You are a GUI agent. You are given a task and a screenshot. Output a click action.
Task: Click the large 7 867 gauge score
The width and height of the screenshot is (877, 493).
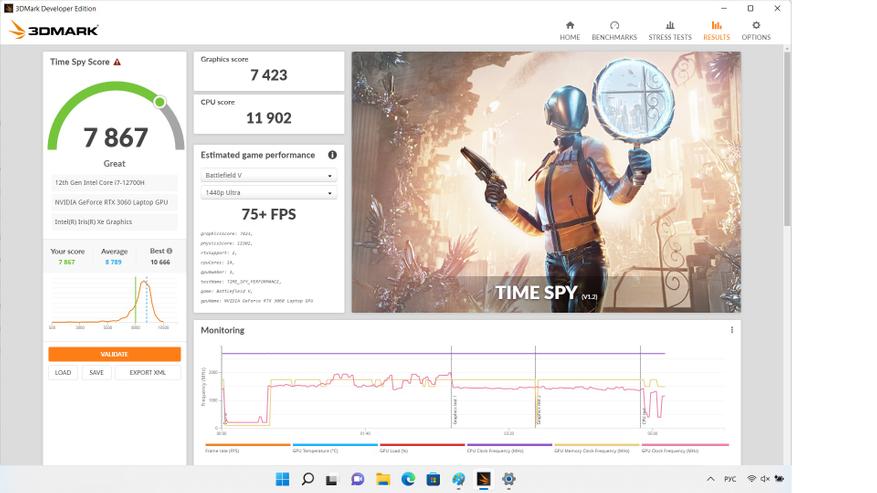point(116,138)
